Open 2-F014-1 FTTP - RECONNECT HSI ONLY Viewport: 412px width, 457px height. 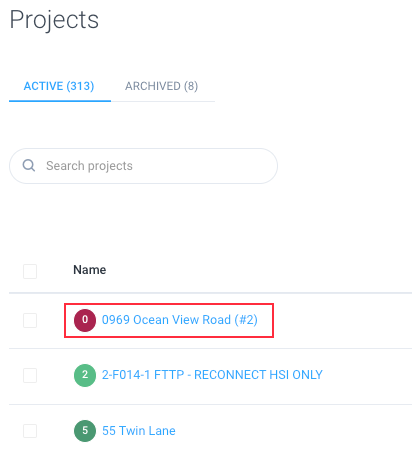(x=212, y=375)
